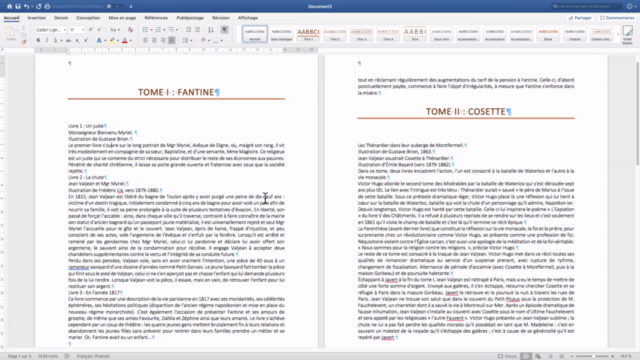This screenshot has width=640, height=360.
Task: Redo the last action
Action: point(39,6)
